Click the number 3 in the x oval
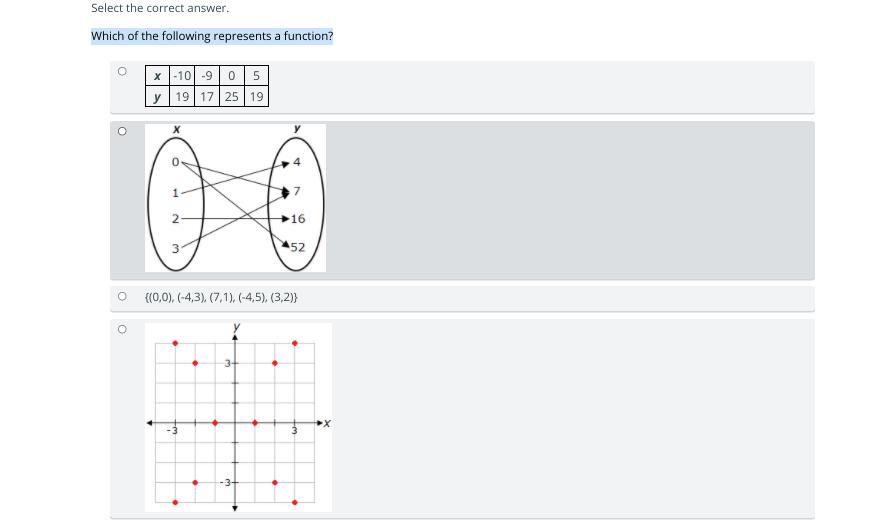The height and width of the screenshot is (520, 882). tap(175, 248)
